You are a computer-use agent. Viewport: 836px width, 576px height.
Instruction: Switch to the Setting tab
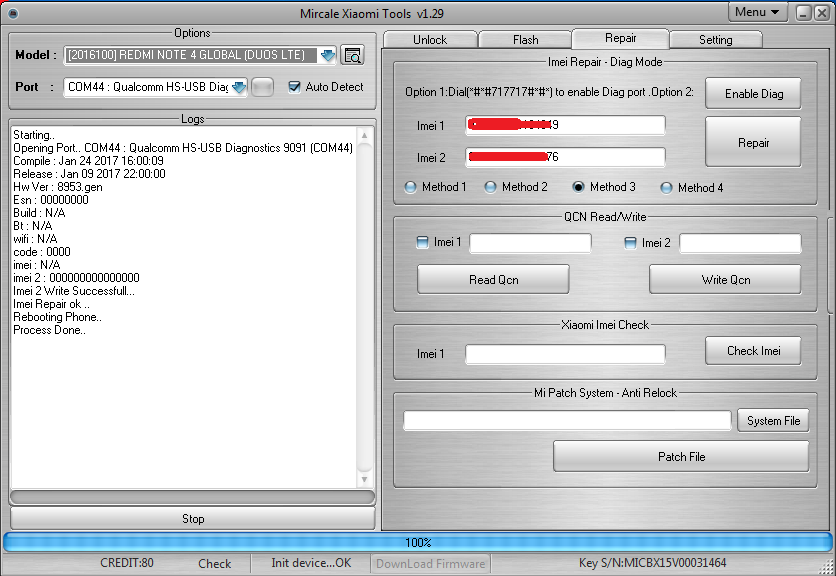(716, 39)
